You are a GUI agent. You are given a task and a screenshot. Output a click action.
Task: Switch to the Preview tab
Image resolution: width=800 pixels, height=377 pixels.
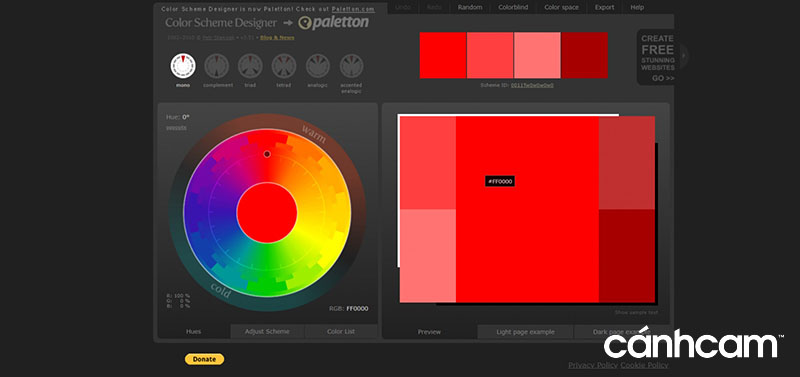click(429, 332)
